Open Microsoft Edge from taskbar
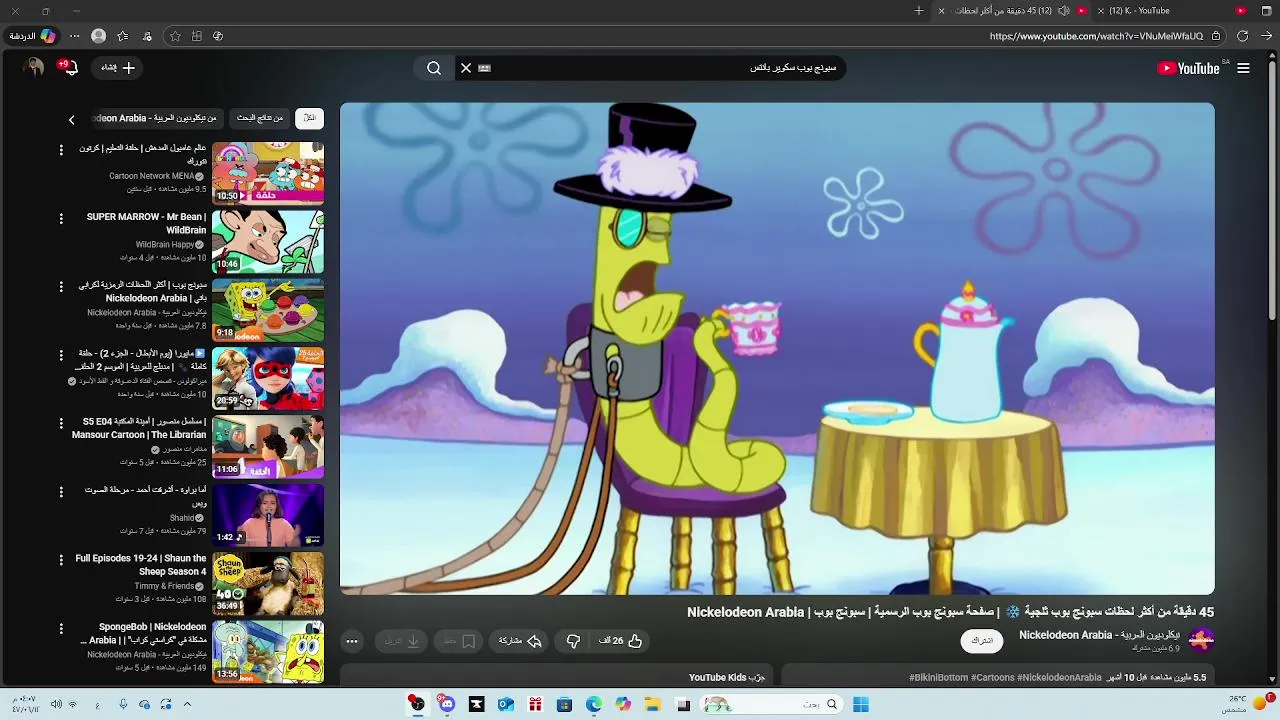Screen dimensions: 1280x720 pyautogui.click(x=594, y=705)
